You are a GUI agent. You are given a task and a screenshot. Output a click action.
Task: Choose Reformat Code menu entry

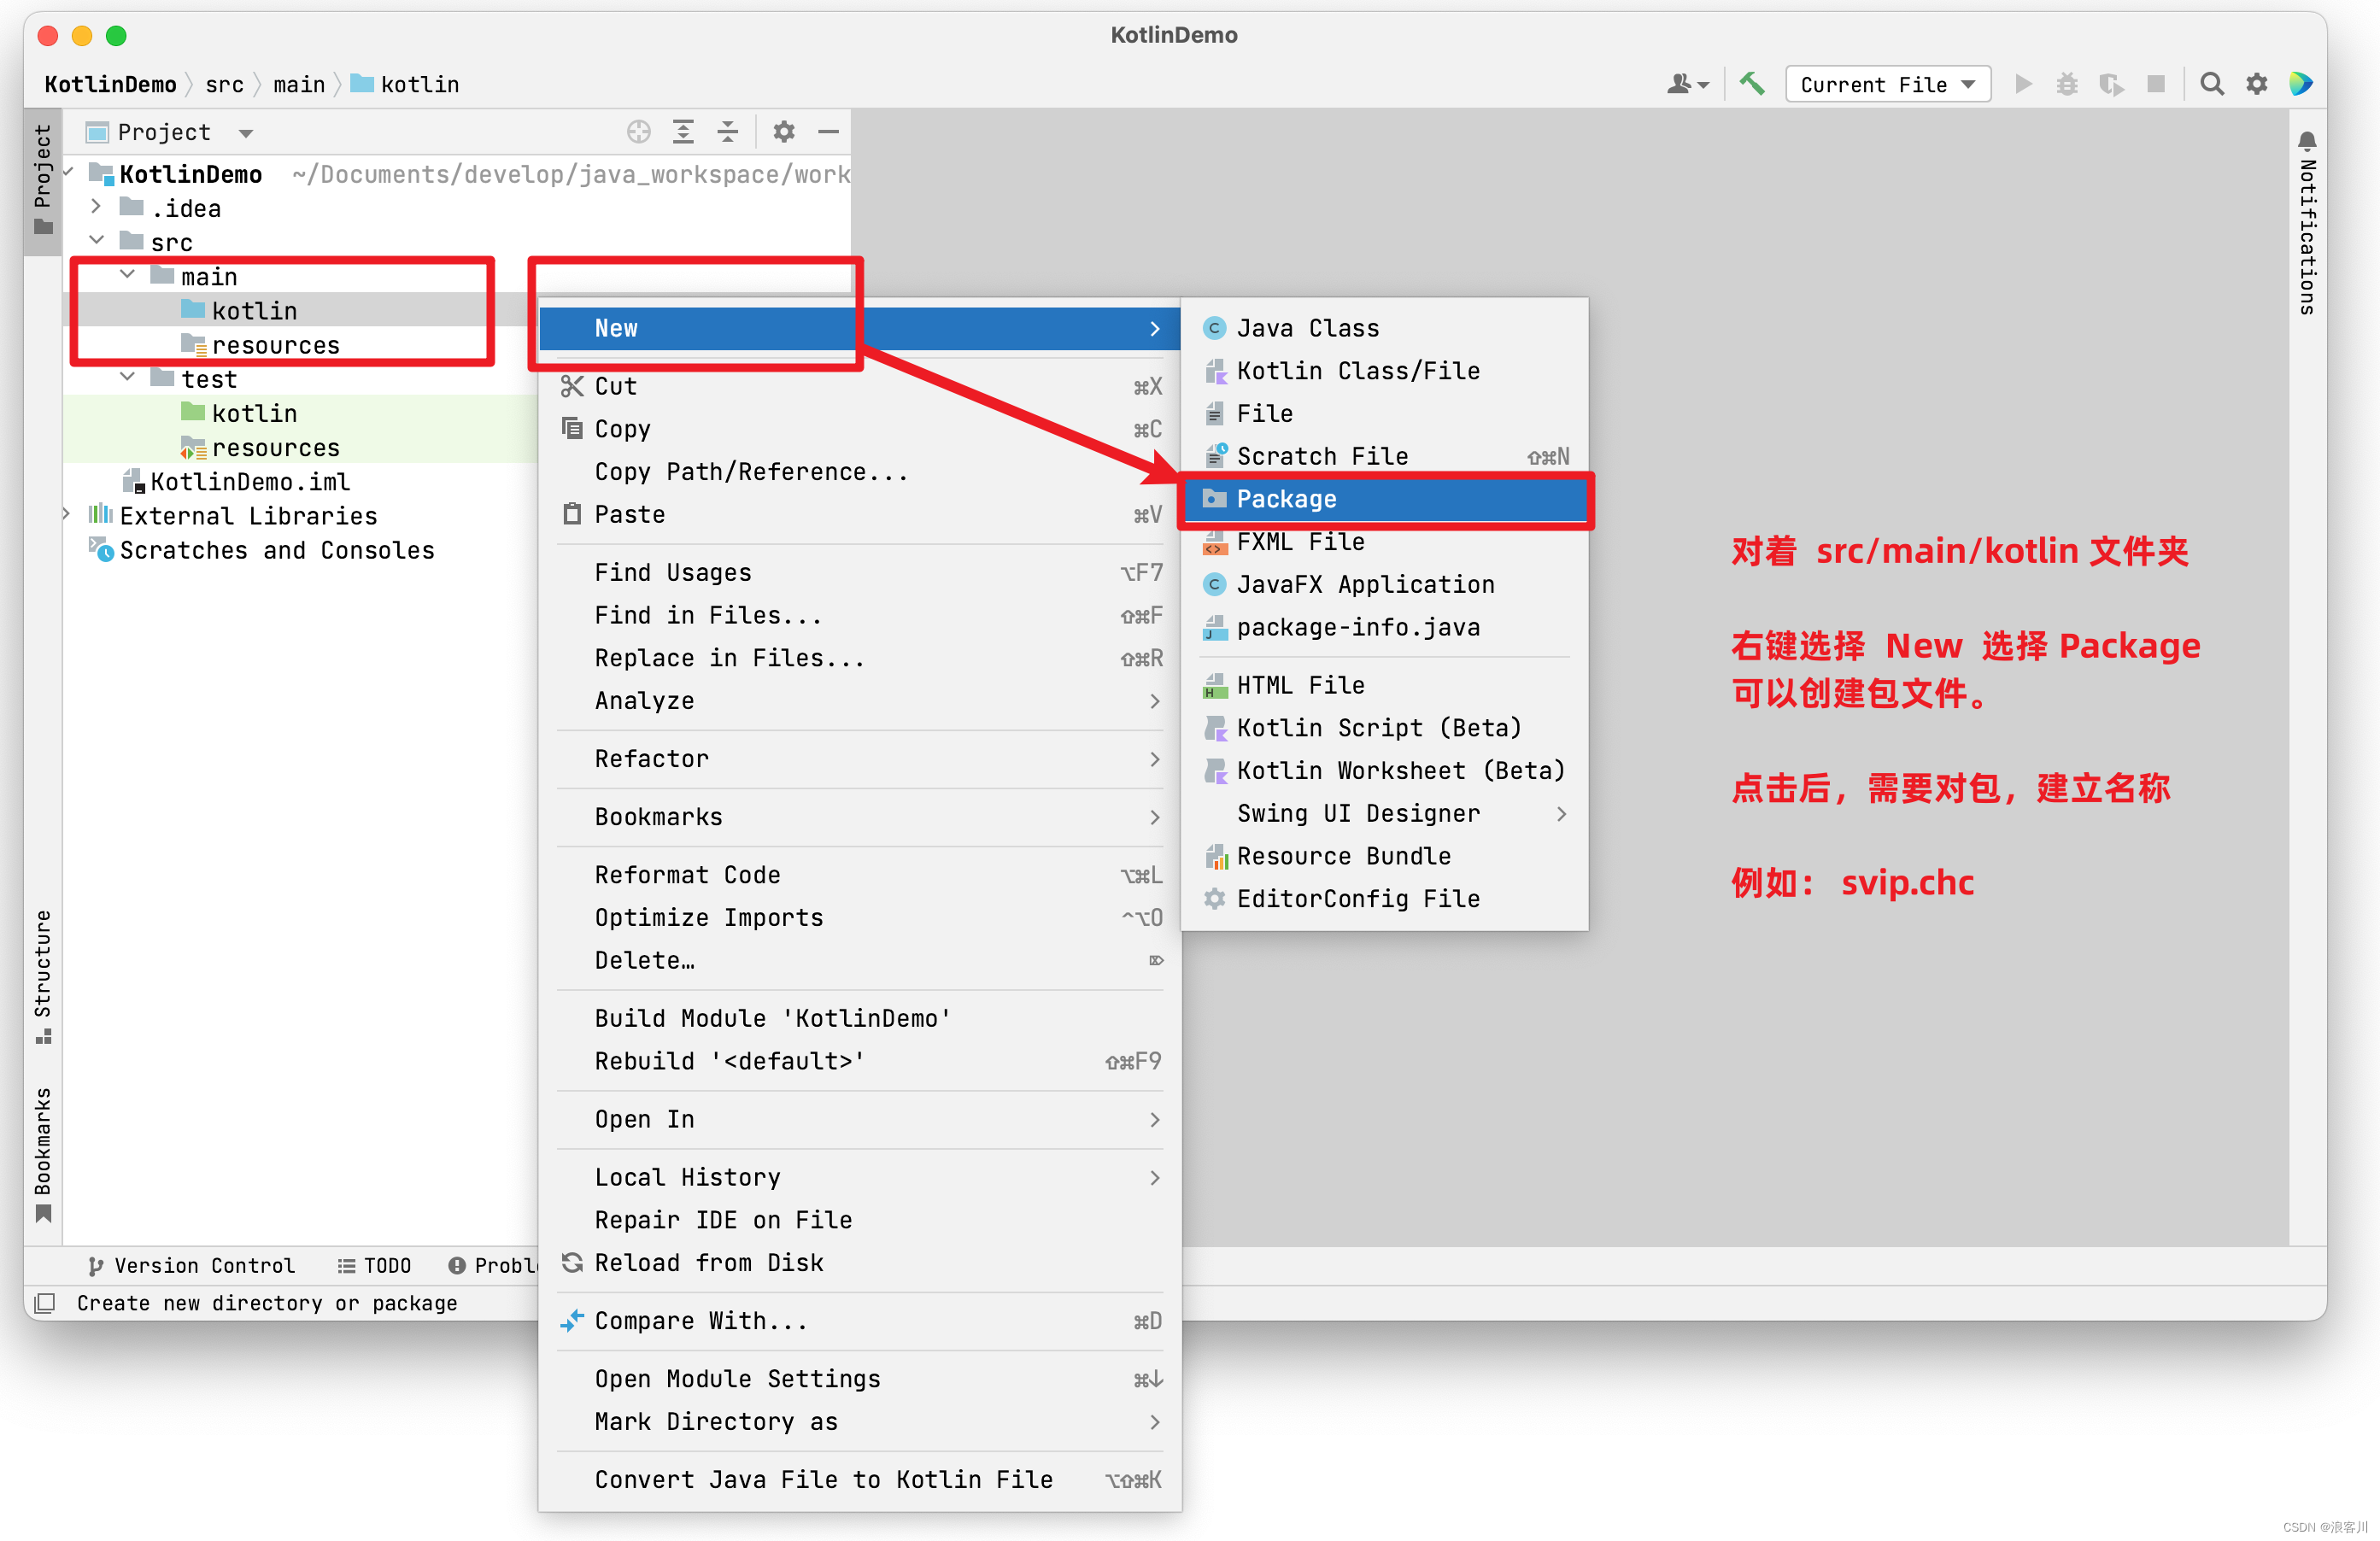860,875
